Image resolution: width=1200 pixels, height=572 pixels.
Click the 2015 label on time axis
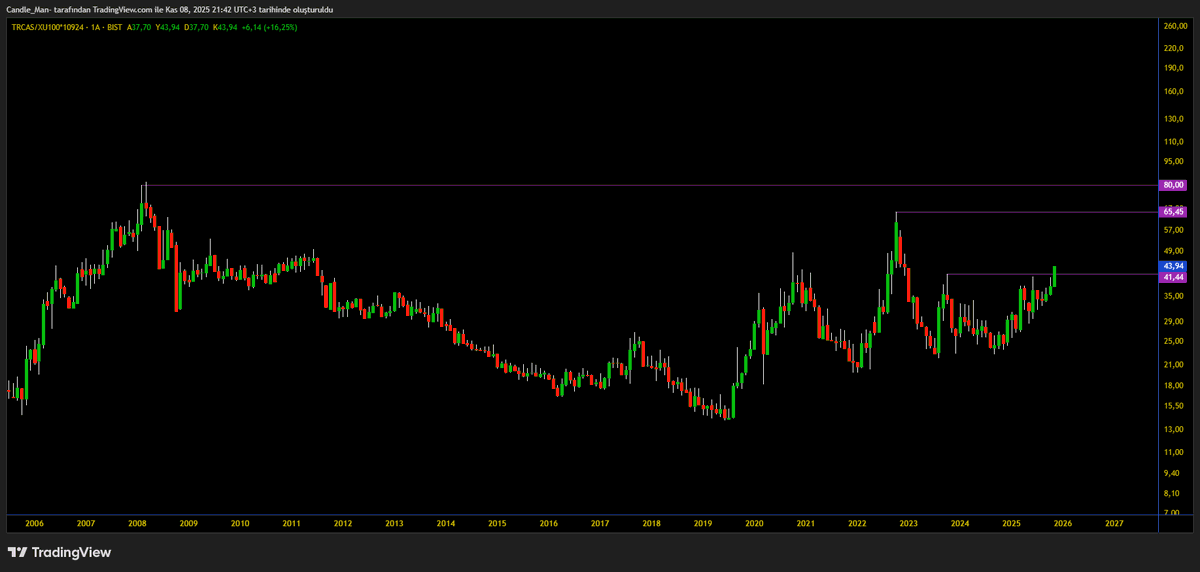click(497, 523)
